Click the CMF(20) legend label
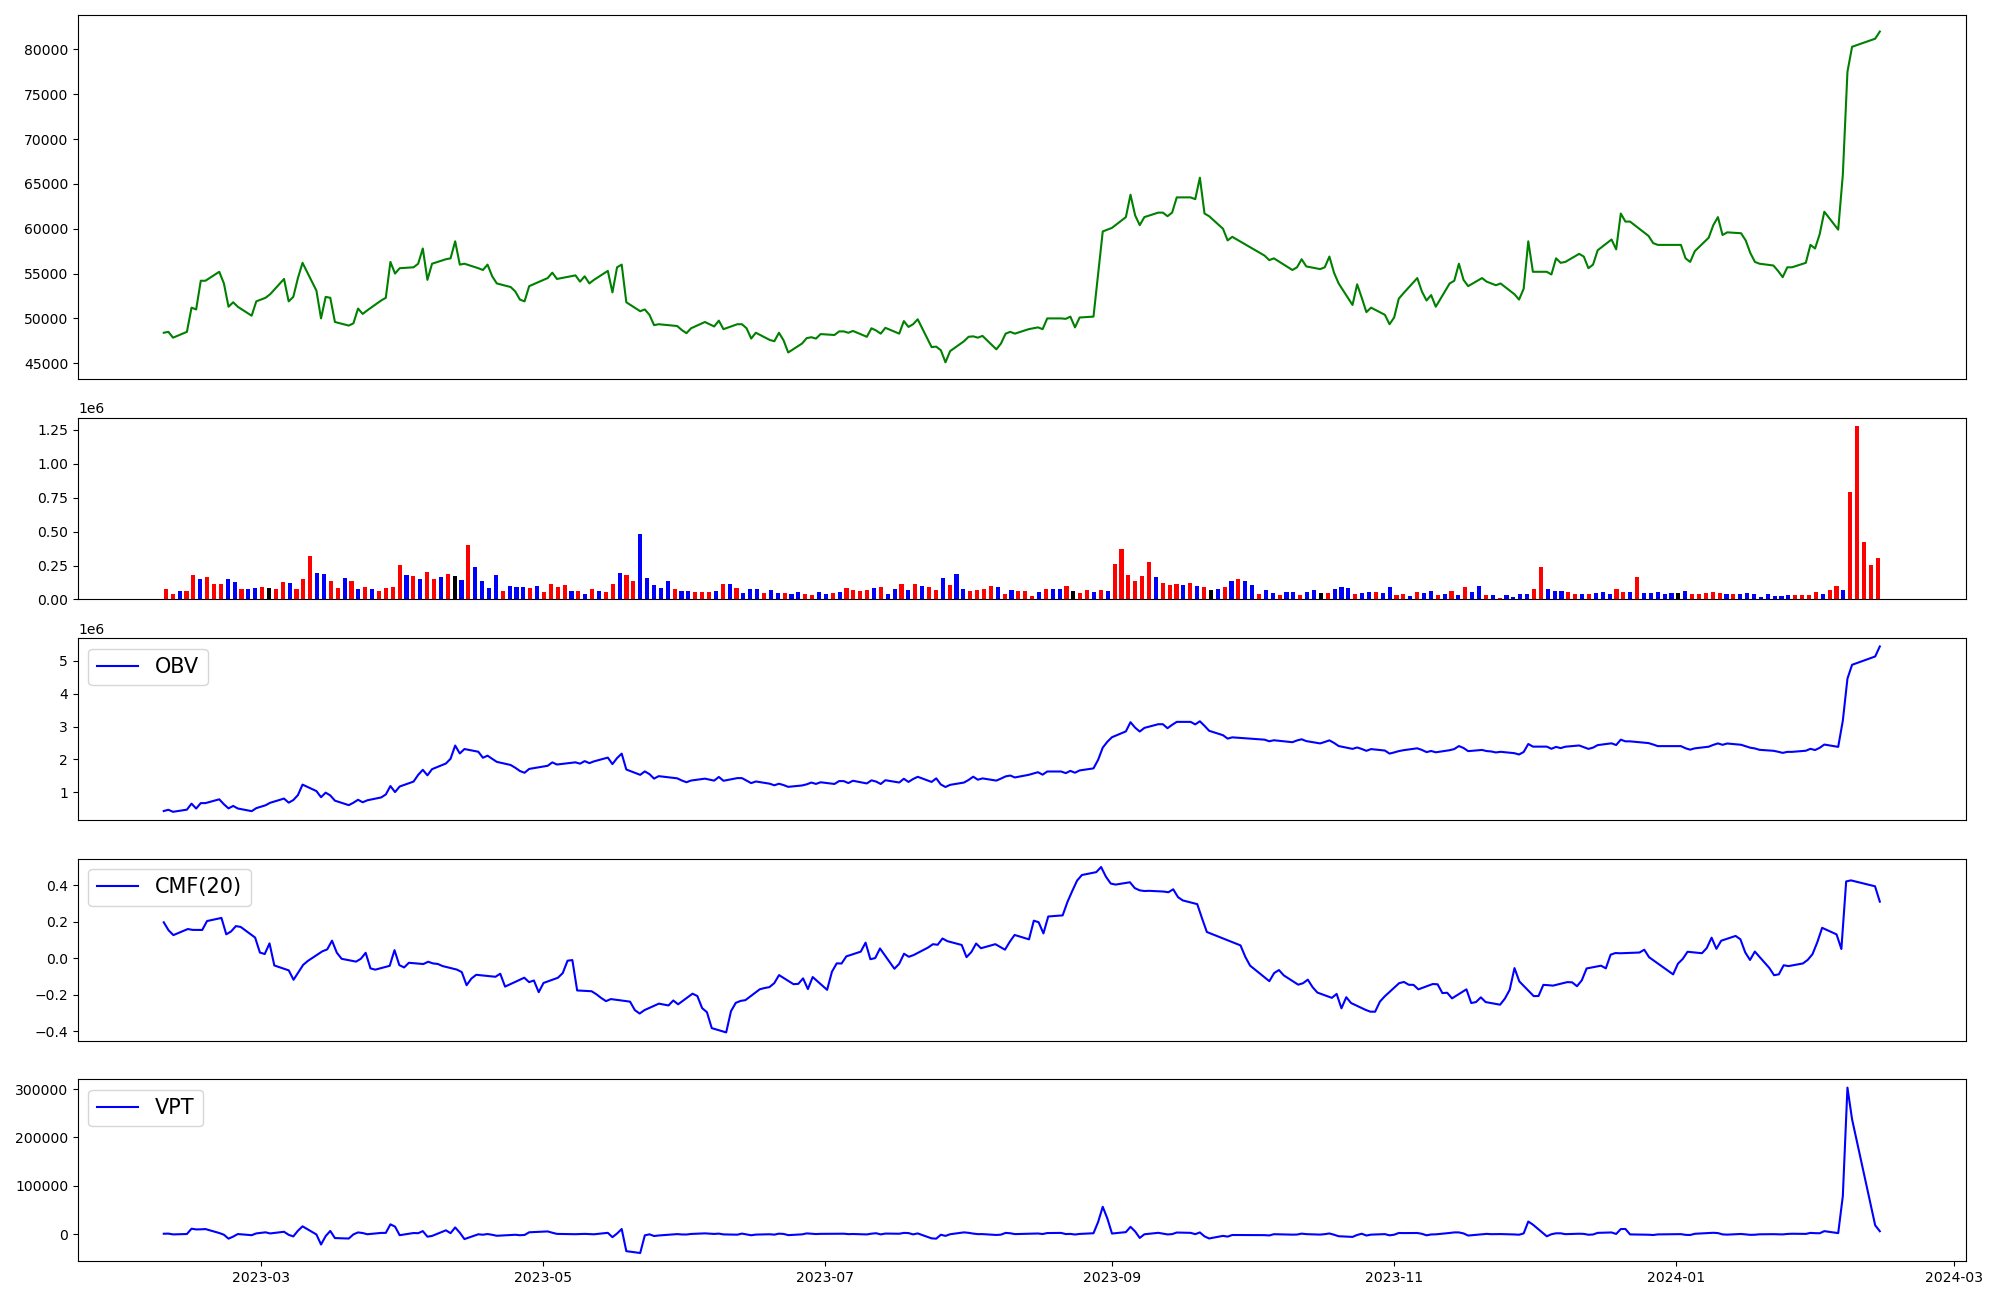The width and height of the screenshot is (2000, 1300). [x=197, y=887]
